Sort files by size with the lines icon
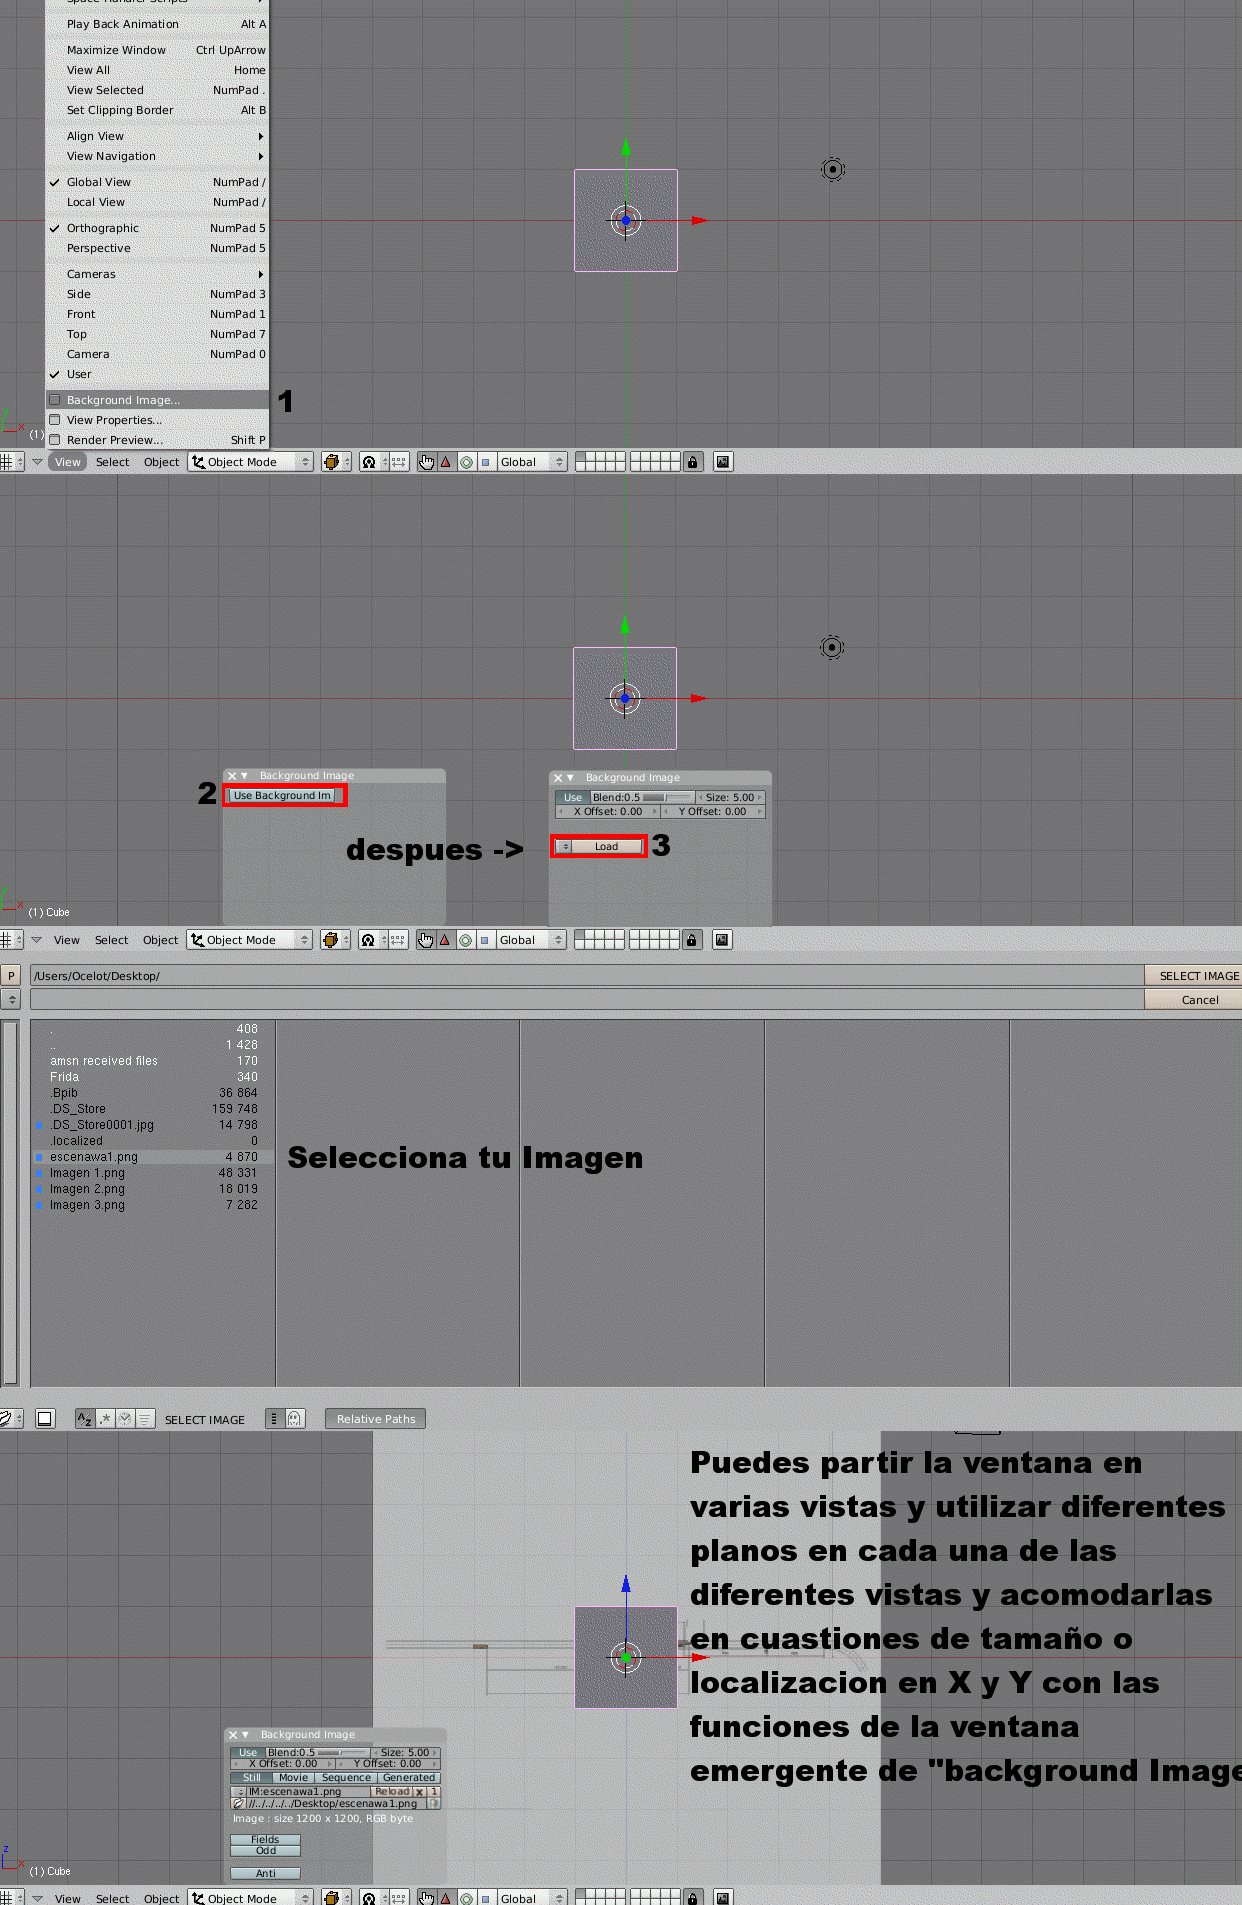 [x=145, y=1419]
